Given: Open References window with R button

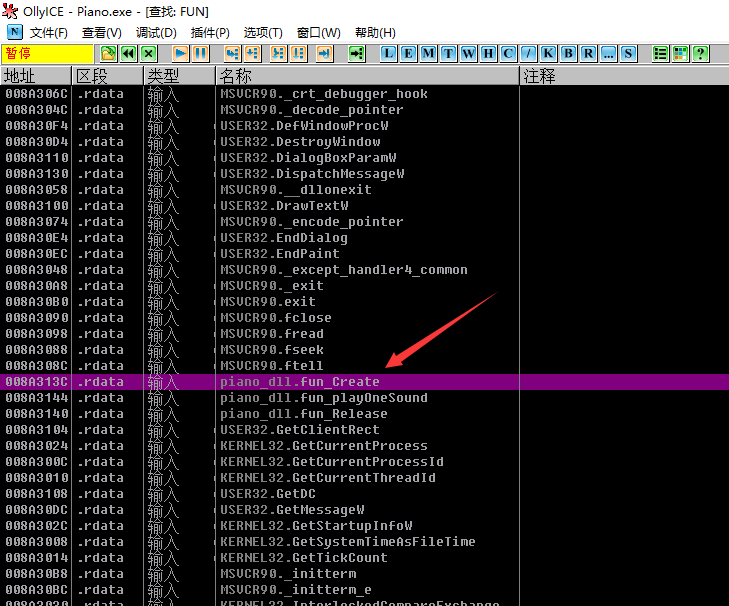Looking at the screenshot, I should tap(588, 53).
